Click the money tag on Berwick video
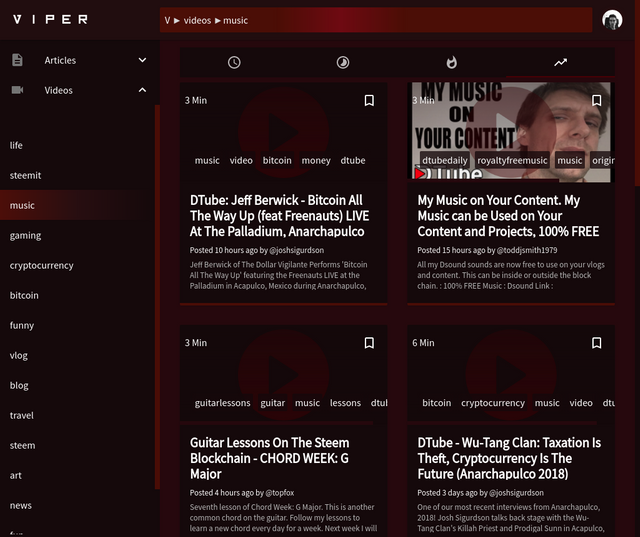The image size is (640, 537). point(316,160)
